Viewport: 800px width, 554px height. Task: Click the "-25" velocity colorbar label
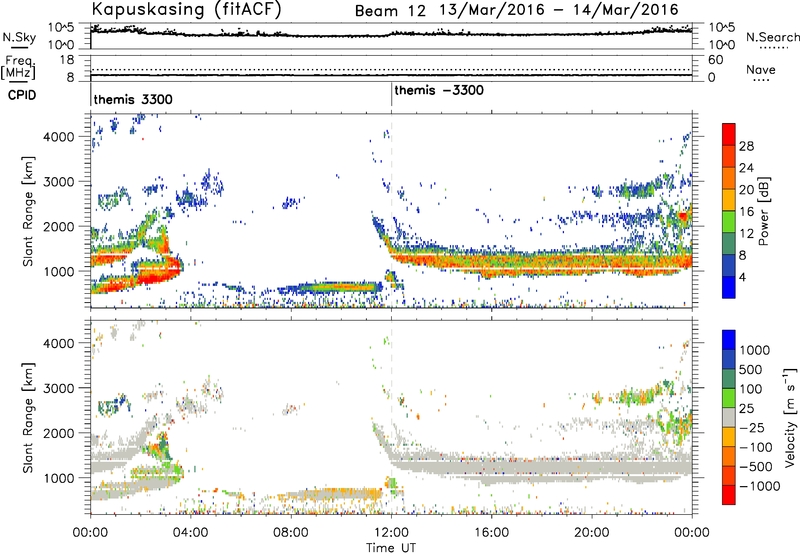point(751,427)
